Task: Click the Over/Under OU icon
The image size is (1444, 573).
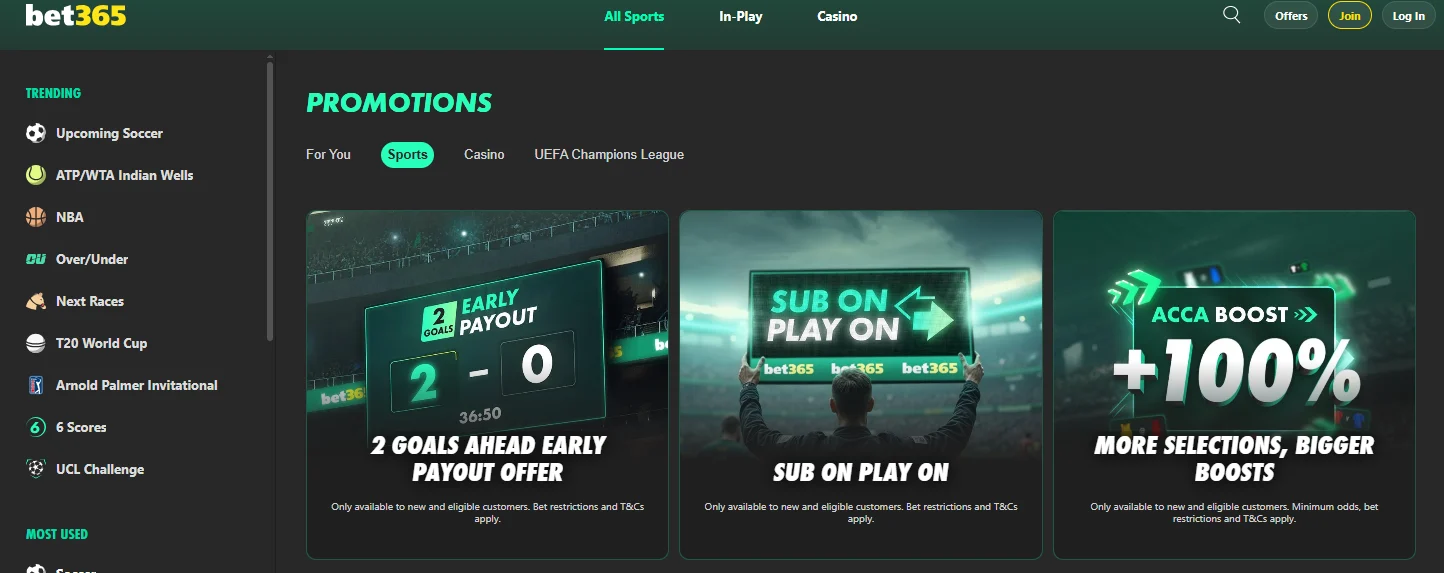Action: (36, 259)
